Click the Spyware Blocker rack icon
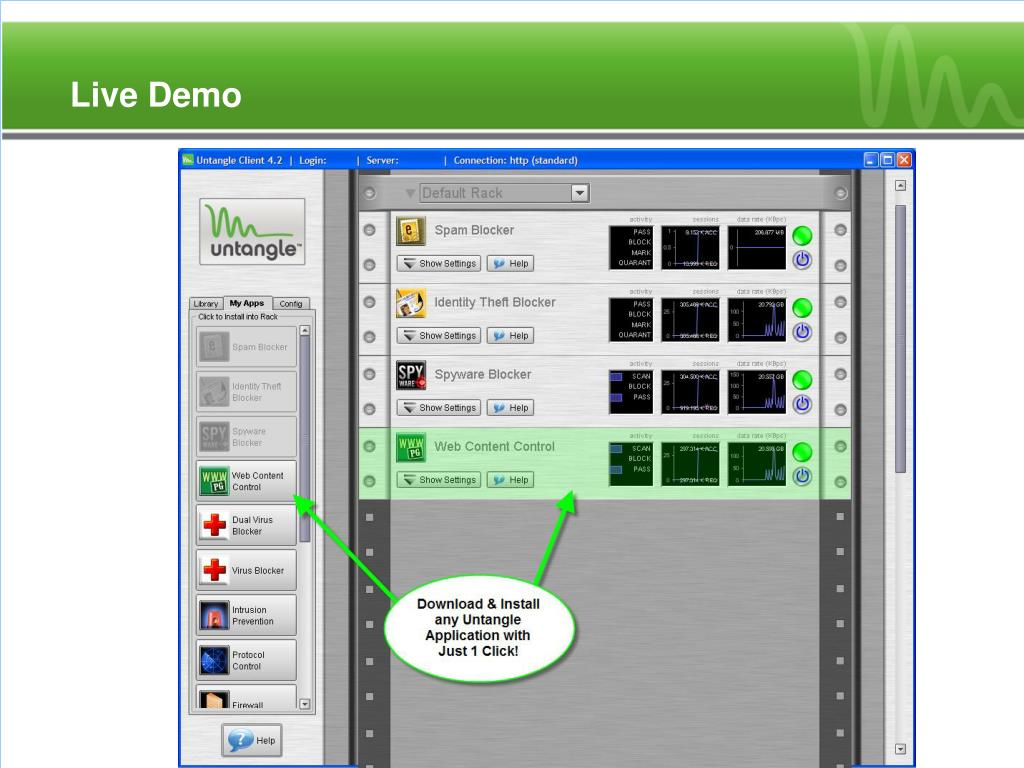Viewport: 1024px width, 768px height. [x=411, y=375]
